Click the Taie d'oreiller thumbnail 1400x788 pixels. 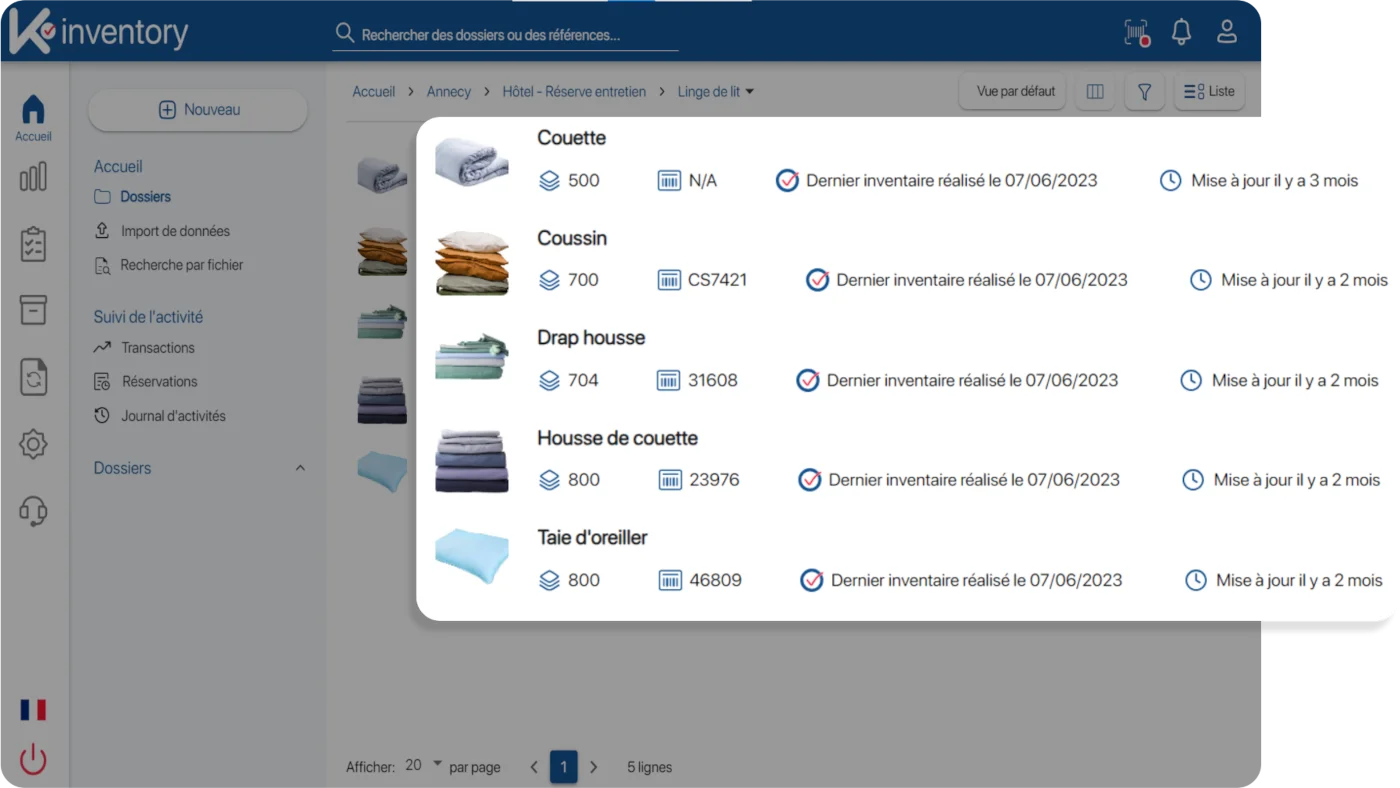pyautogui.click(x=472, y=556)
